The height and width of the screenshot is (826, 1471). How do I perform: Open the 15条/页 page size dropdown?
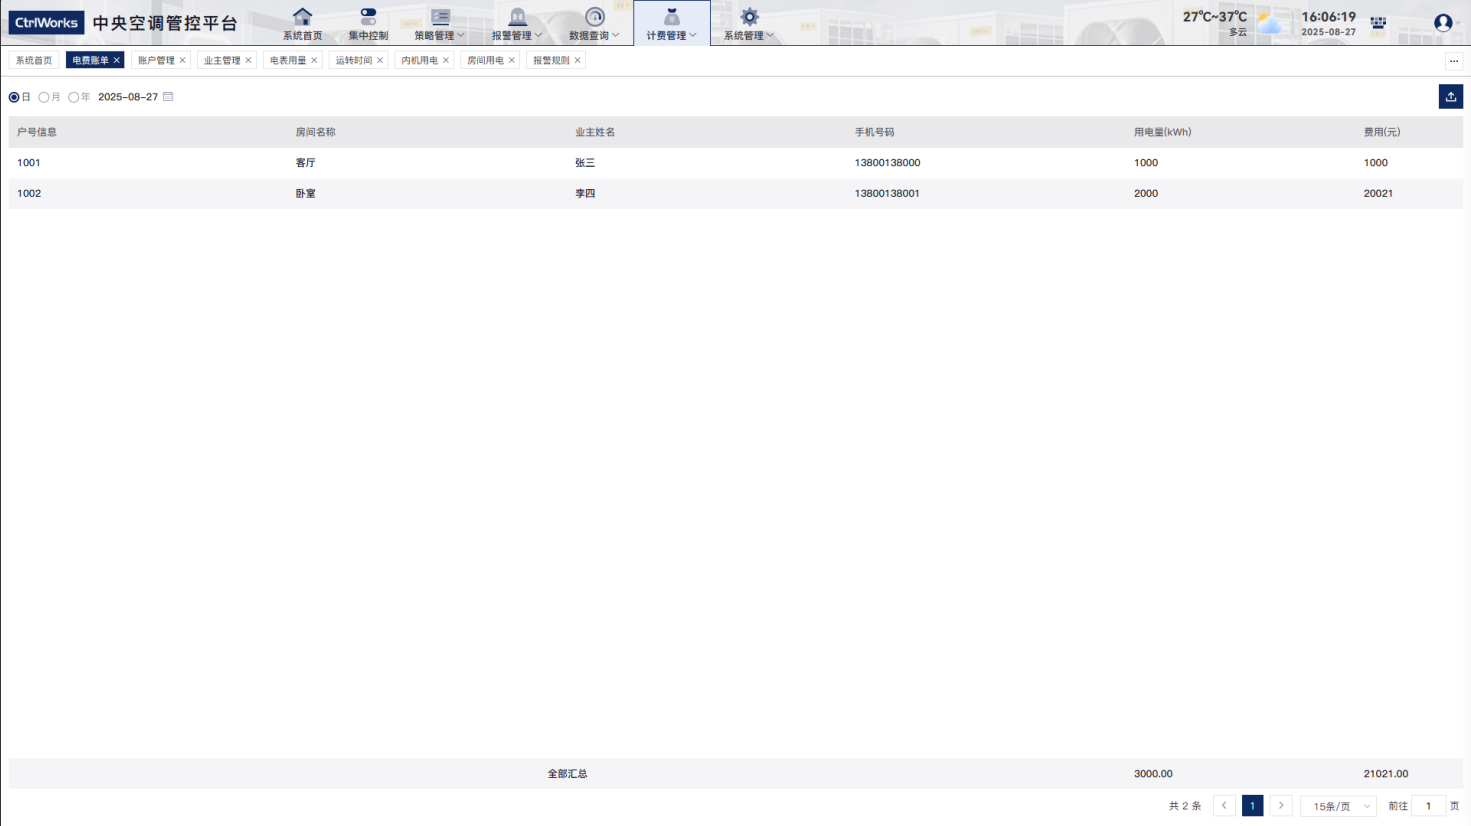point(1338,806)
